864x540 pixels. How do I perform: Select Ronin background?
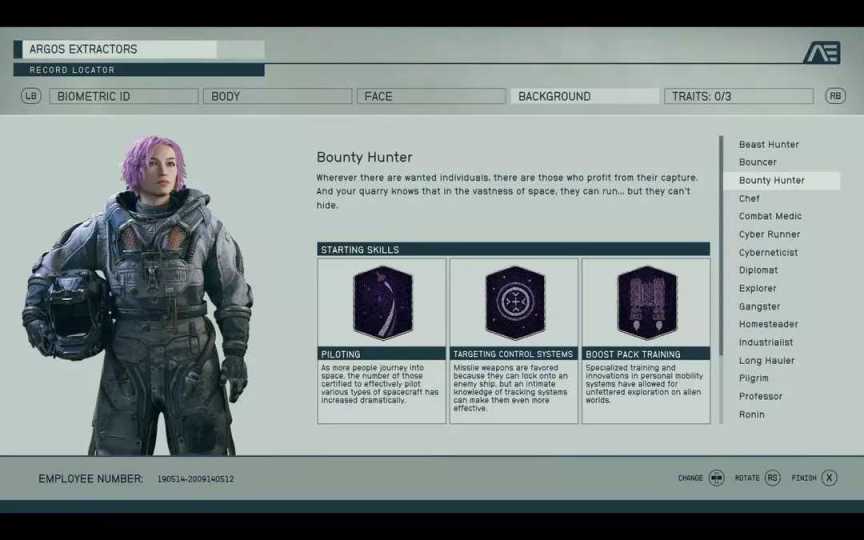(752, 414)
